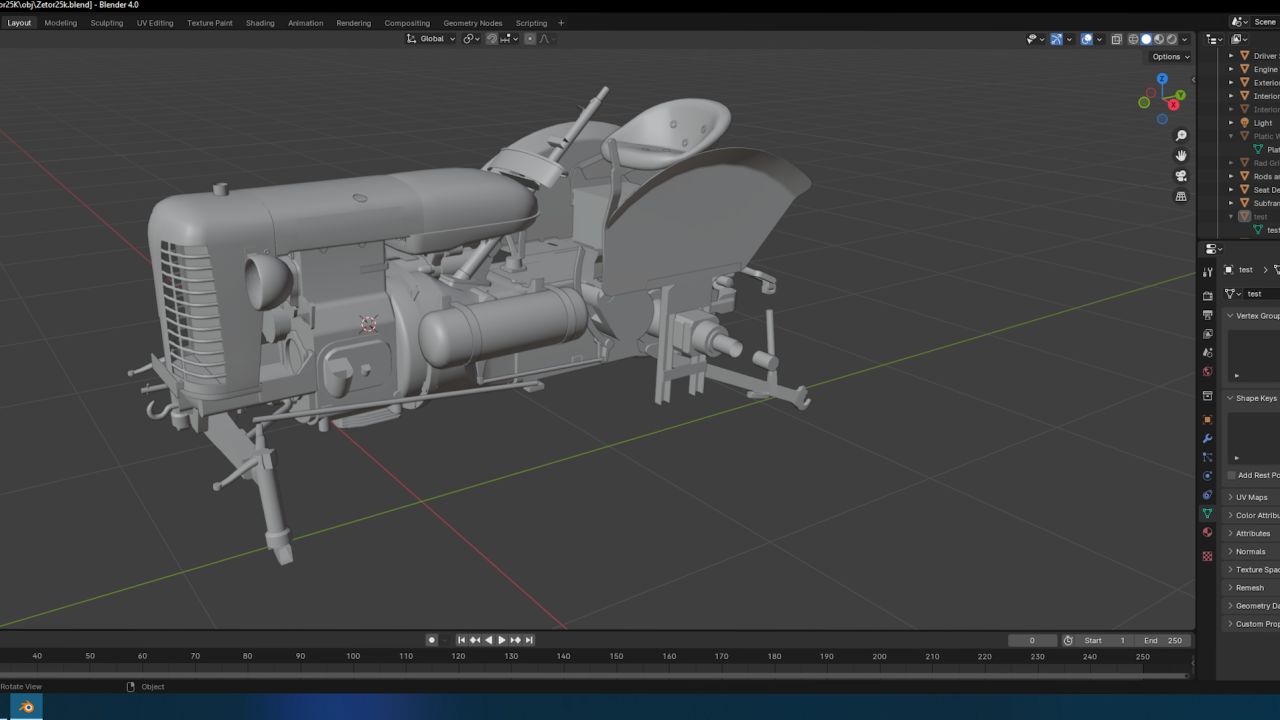Open the World properties tab (red globe)
This screenshot has height=720, width=1280.
coord(1208,372)
